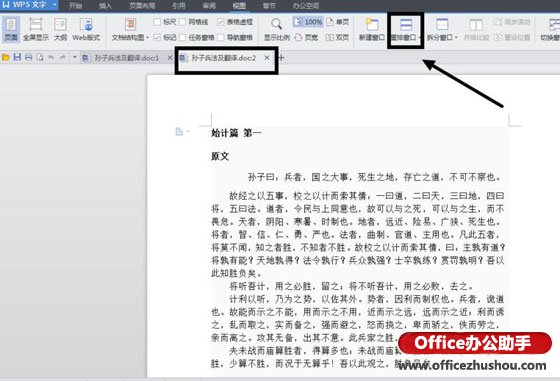The height and width of the screenshot is (381, 560).
Task: Enable the 导航窗格 navigation pane checkbox
Action: pyautogui.click(x=221, y=37)
